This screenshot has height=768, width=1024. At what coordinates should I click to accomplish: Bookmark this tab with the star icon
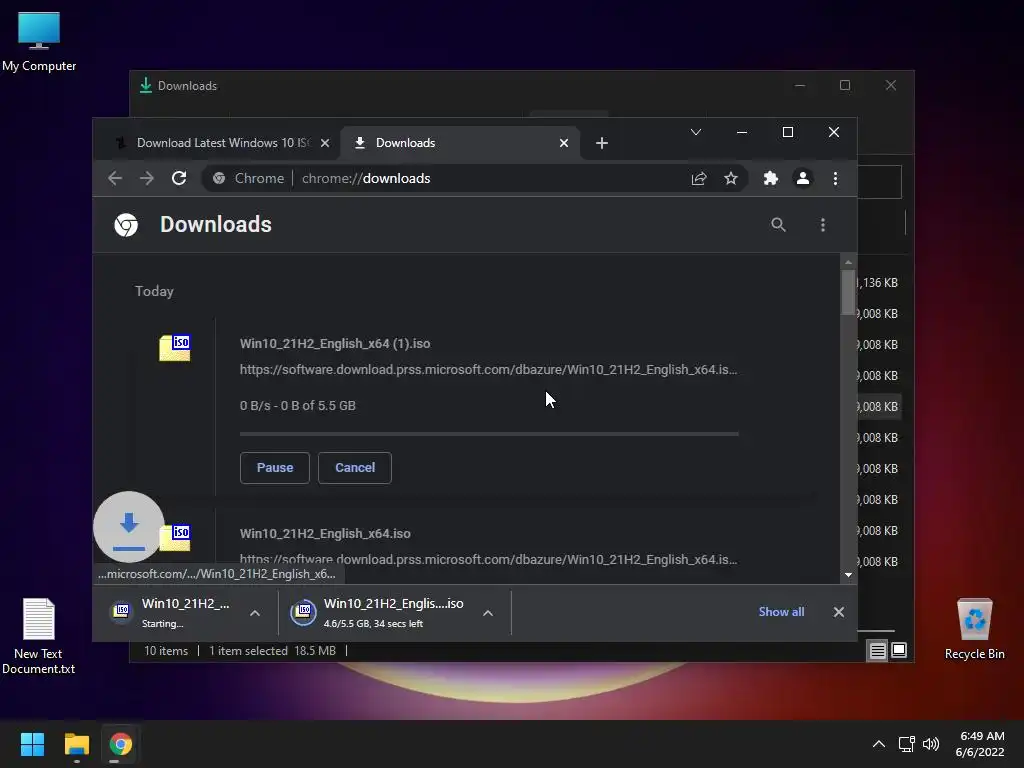pos(731,178)
